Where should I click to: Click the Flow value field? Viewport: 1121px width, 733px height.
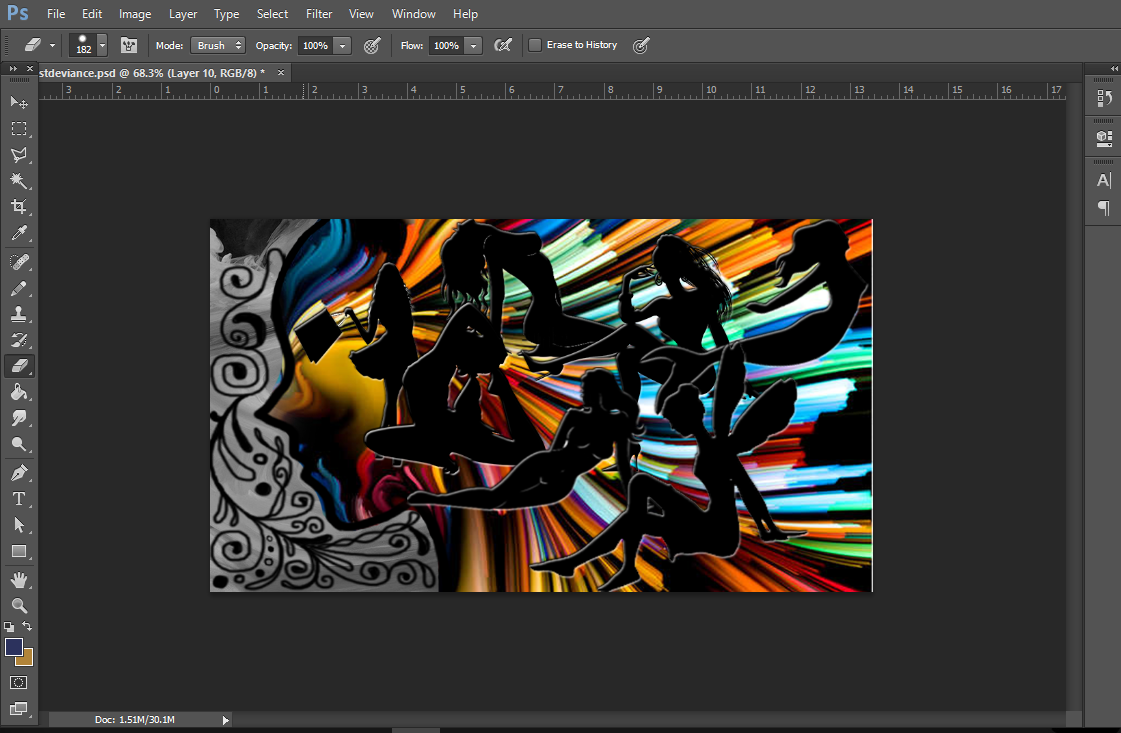click(x=447, y=45)
